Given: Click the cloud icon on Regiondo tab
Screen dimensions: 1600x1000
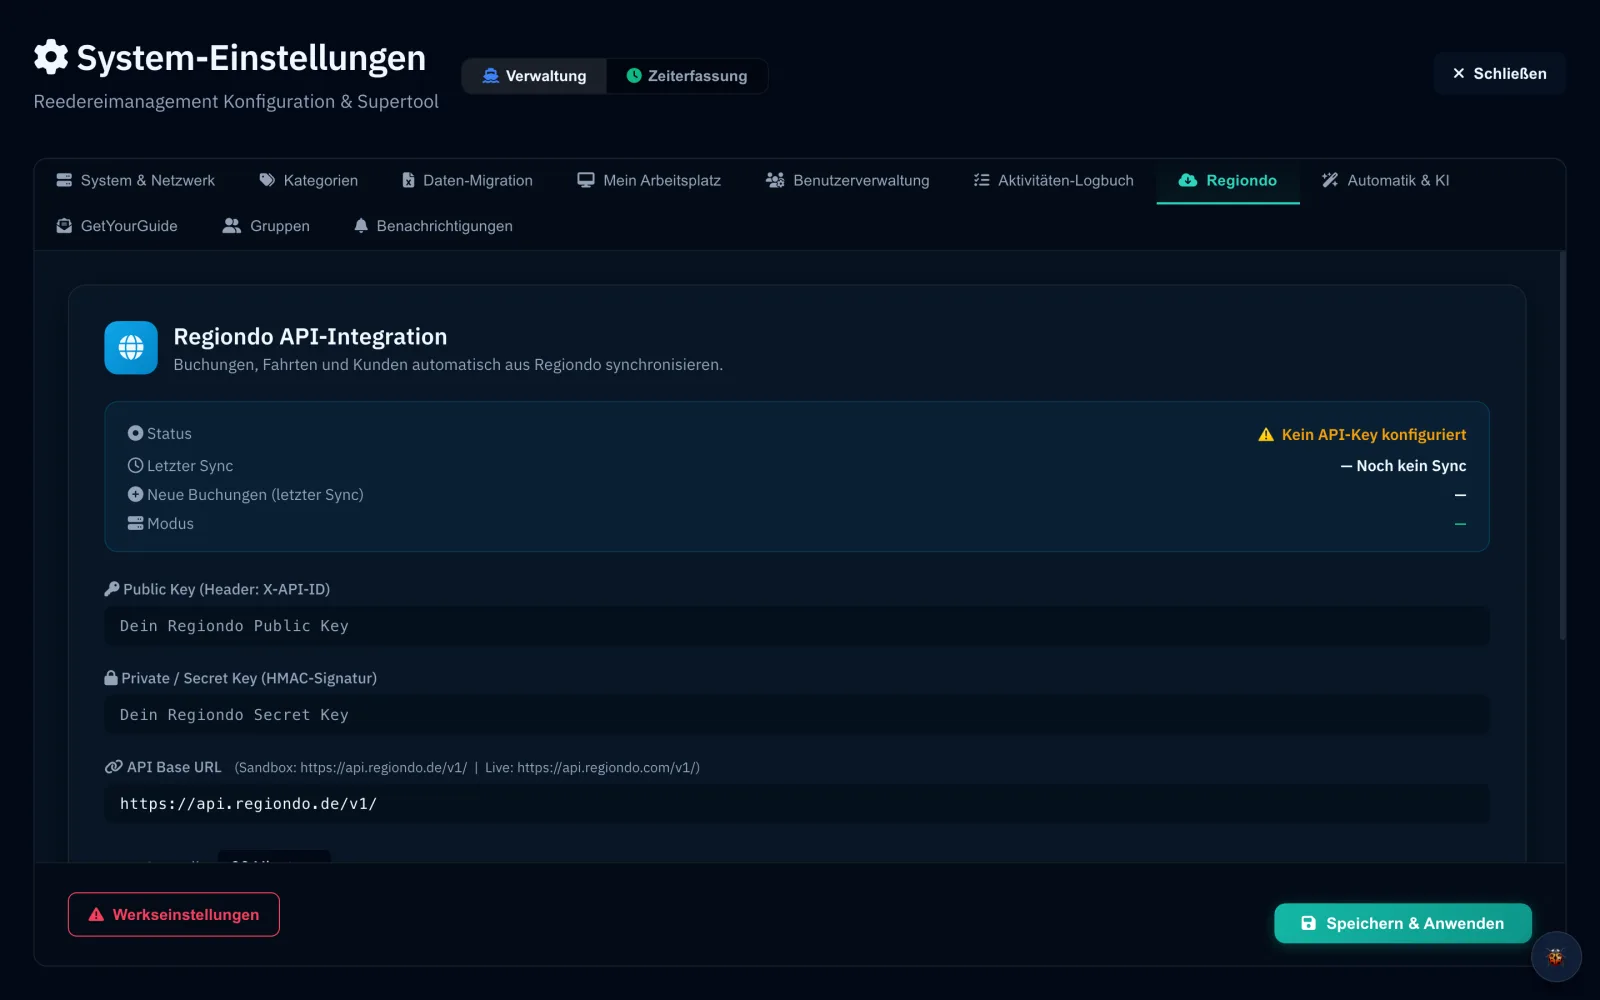Looking at the screenshot, I should [1188, 180].
